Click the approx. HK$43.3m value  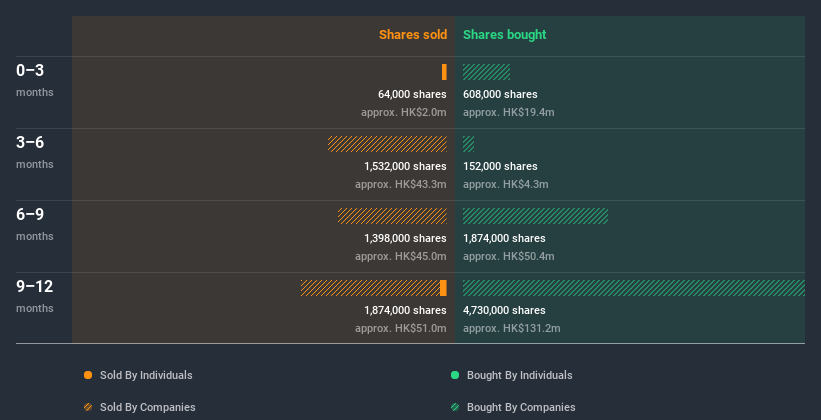(x=401, y=184)
